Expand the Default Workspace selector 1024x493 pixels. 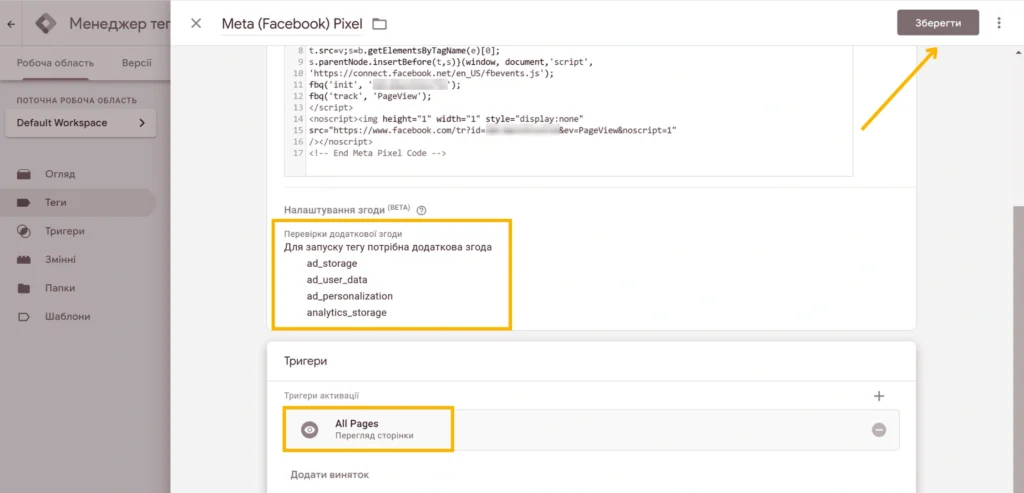coord(80,123)
